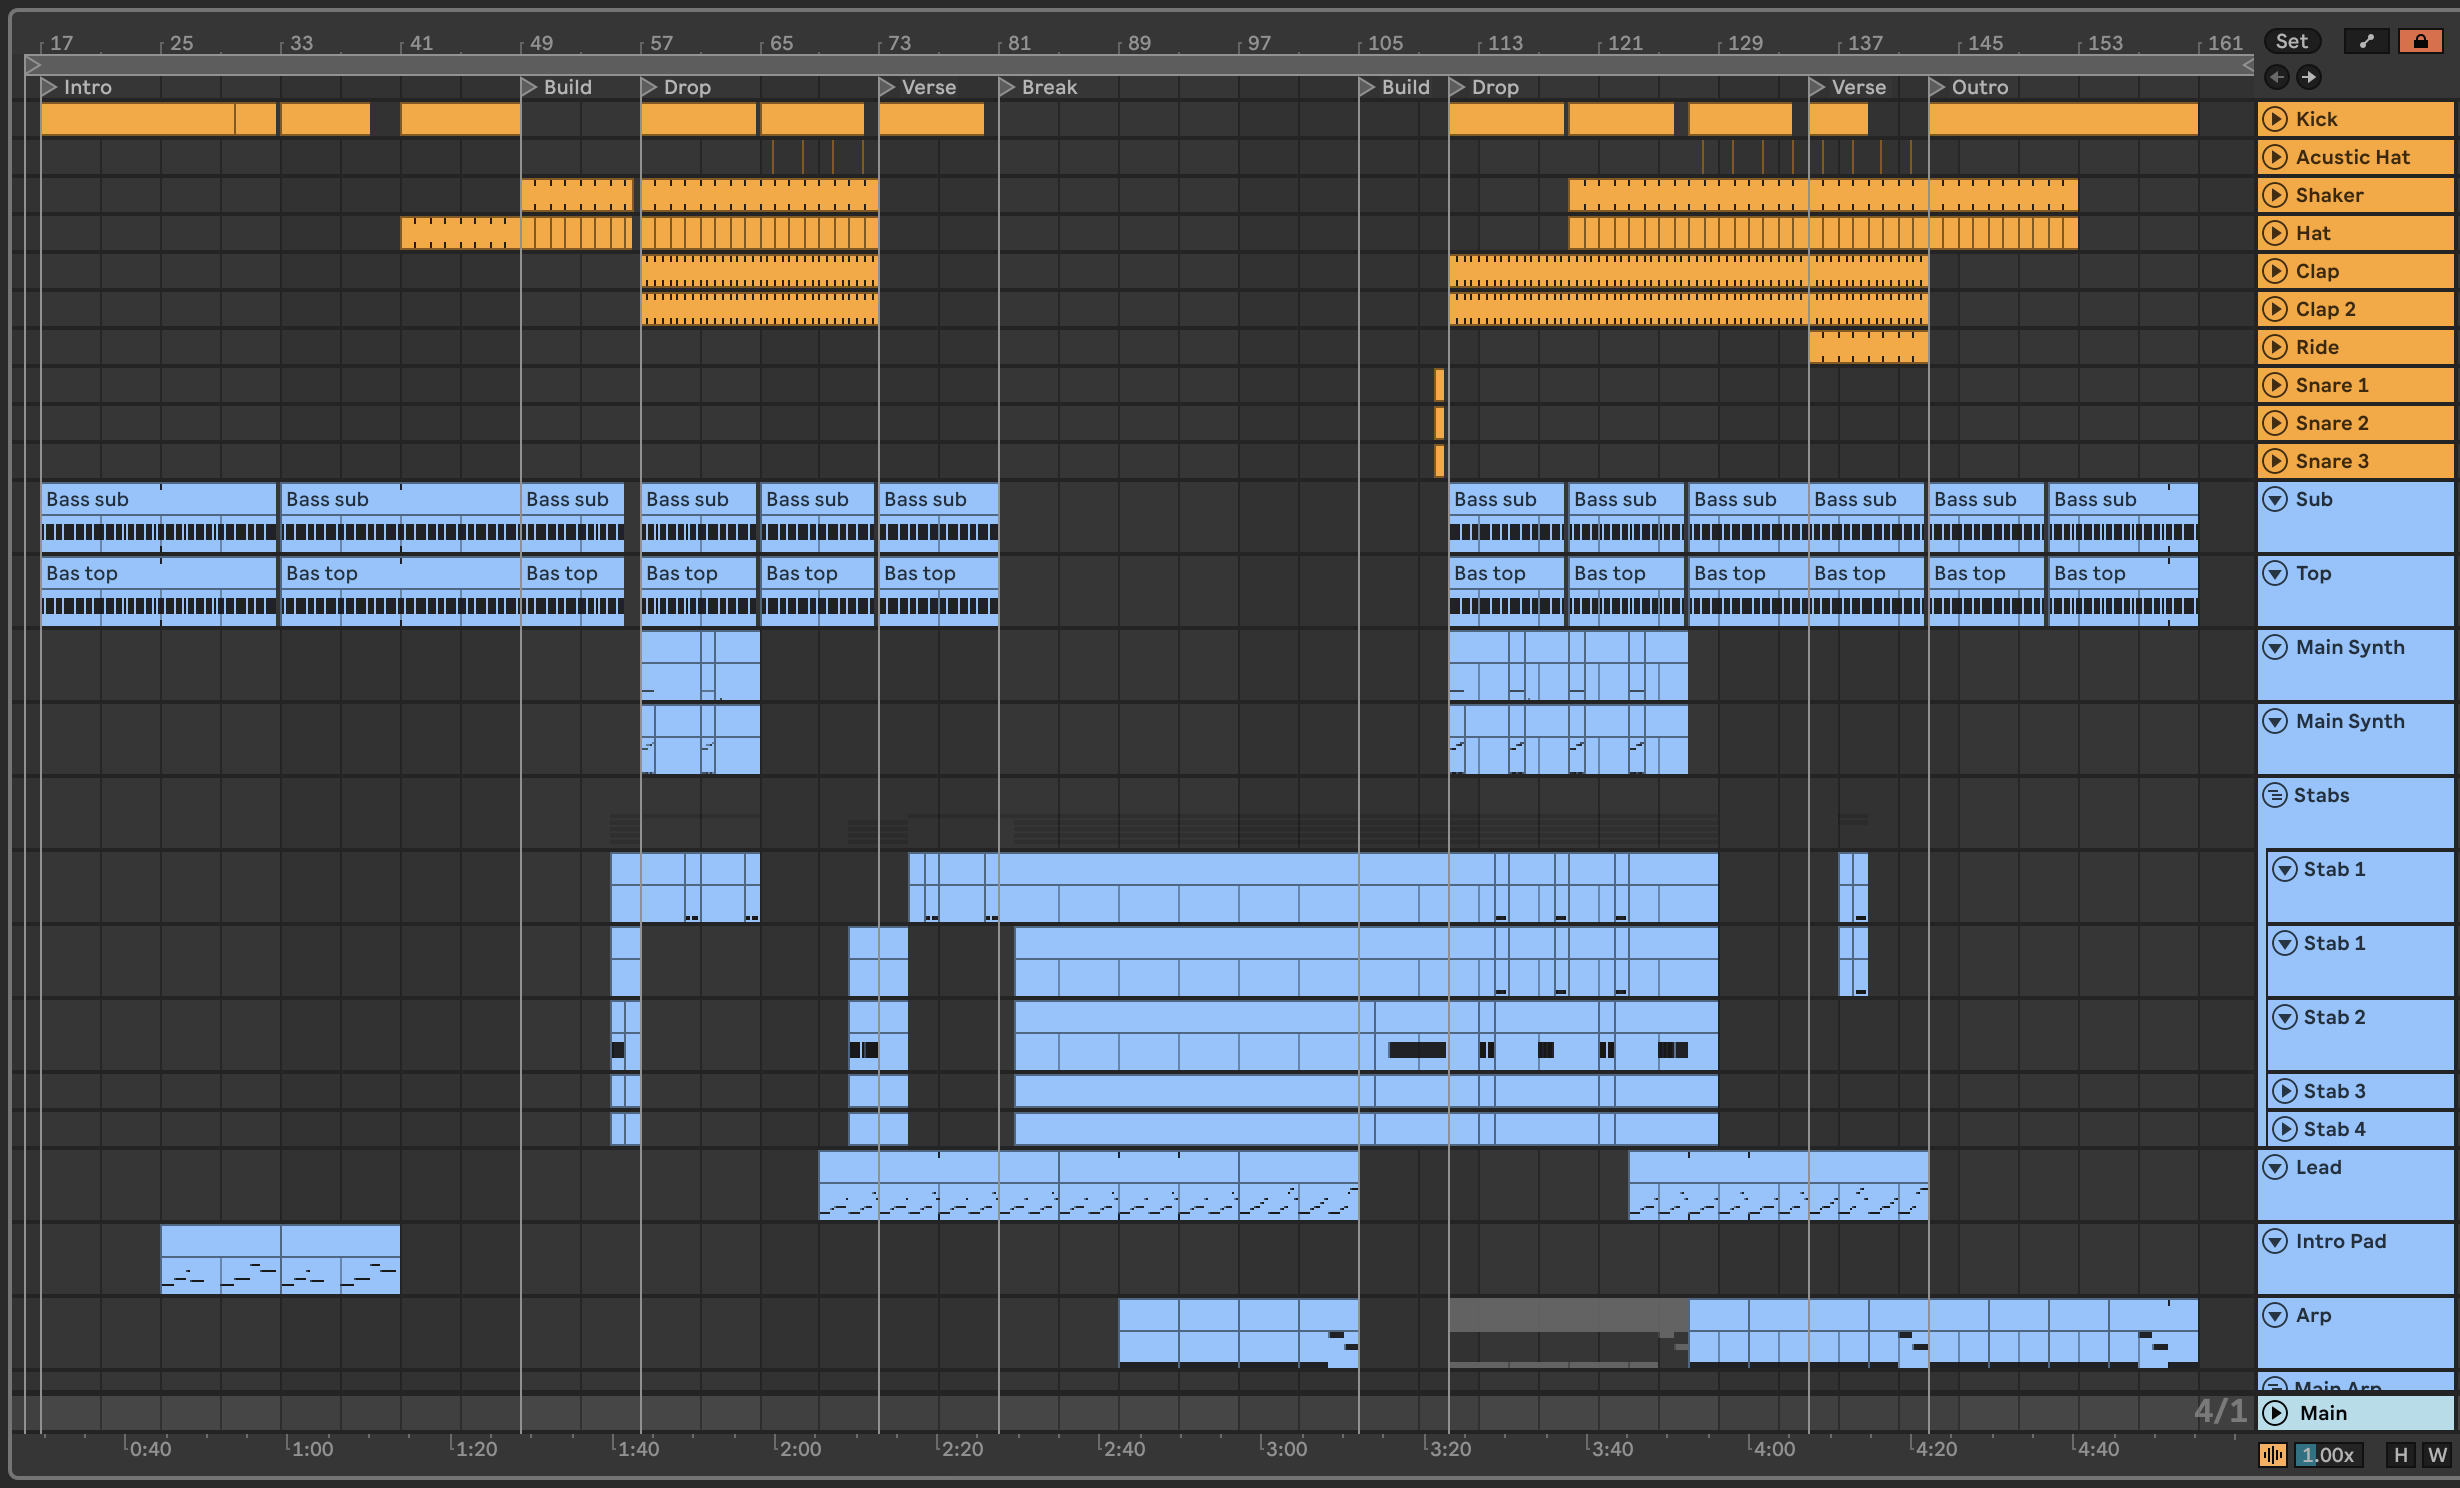2460x1488 pixels.
Task: Jump to next locator arrow
Action: click(x=2308, y=77)
